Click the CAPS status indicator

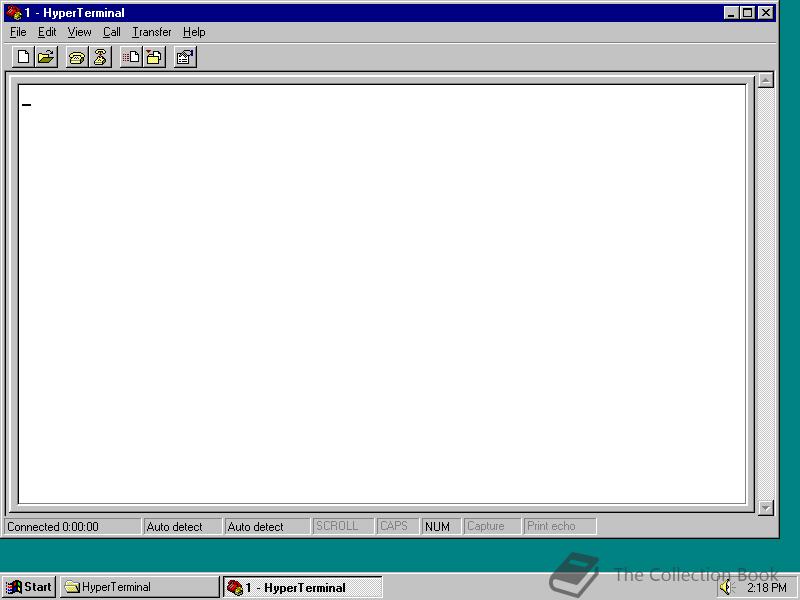tap(397, 527)
